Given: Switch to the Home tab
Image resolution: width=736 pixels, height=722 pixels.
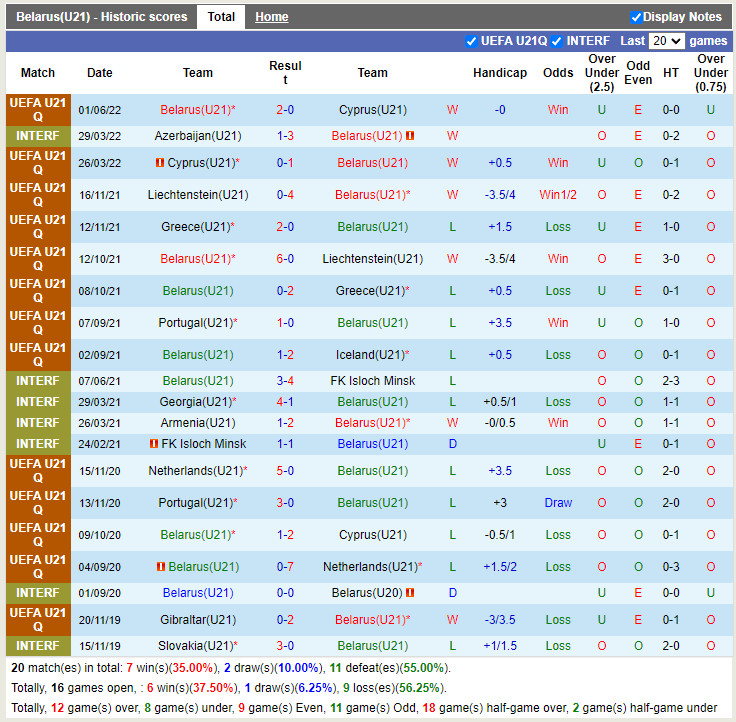Looking at the screenshot, I should point(271,17).
